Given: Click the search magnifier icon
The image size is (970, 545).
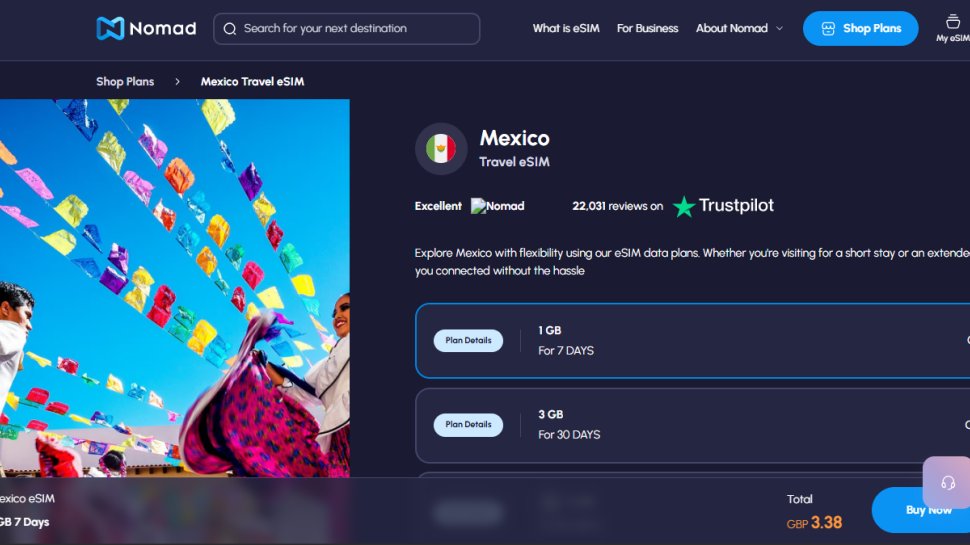Looking at the screenshot, I should tap(230, 29).
